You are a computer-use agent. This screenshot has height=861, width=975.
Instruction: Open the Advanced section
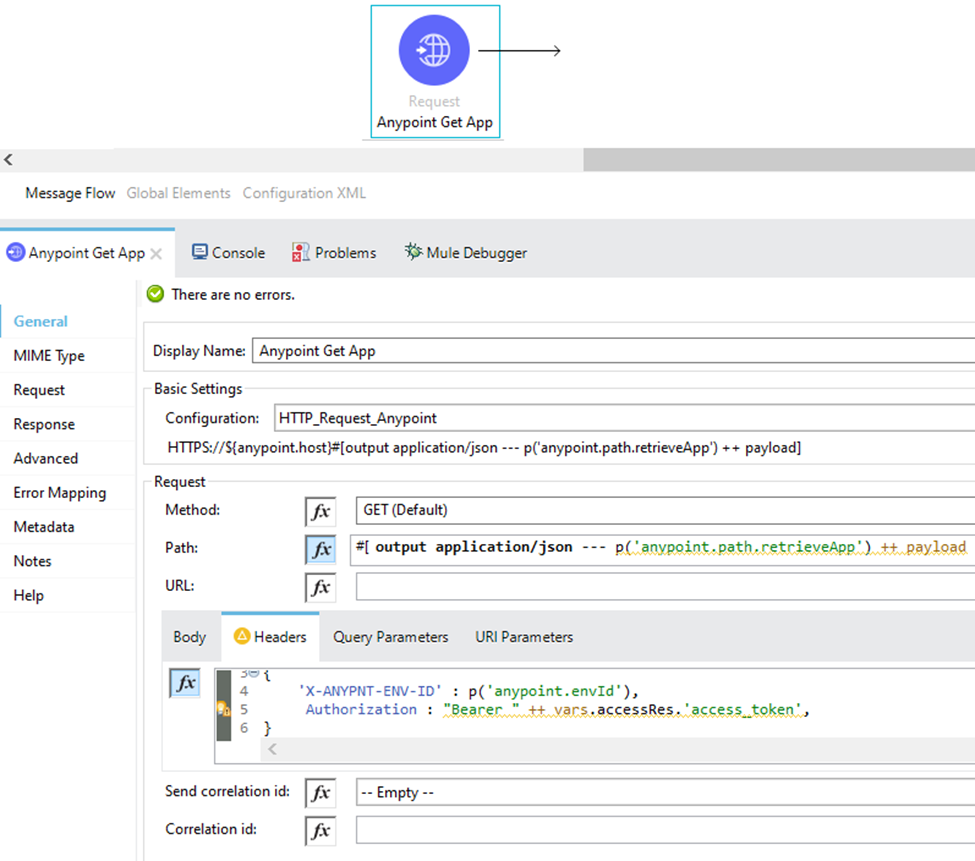pos(67,458)
